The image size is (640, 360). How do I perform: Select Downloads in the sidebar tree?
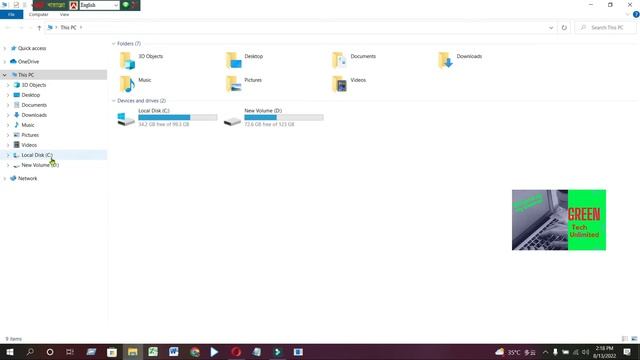click(x=34, y=115)
